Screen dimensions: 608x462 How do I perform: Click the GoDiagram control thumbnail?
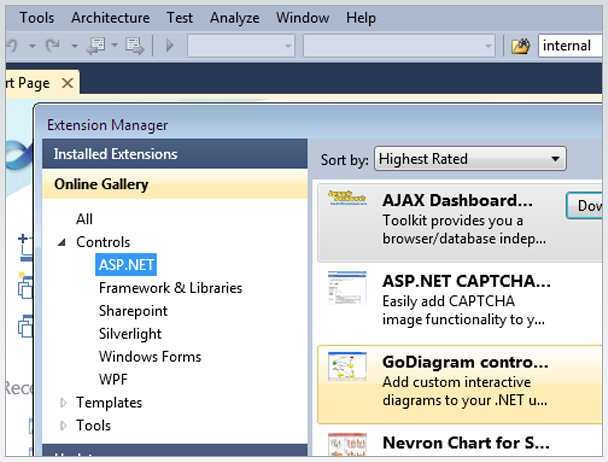[347, 367]
